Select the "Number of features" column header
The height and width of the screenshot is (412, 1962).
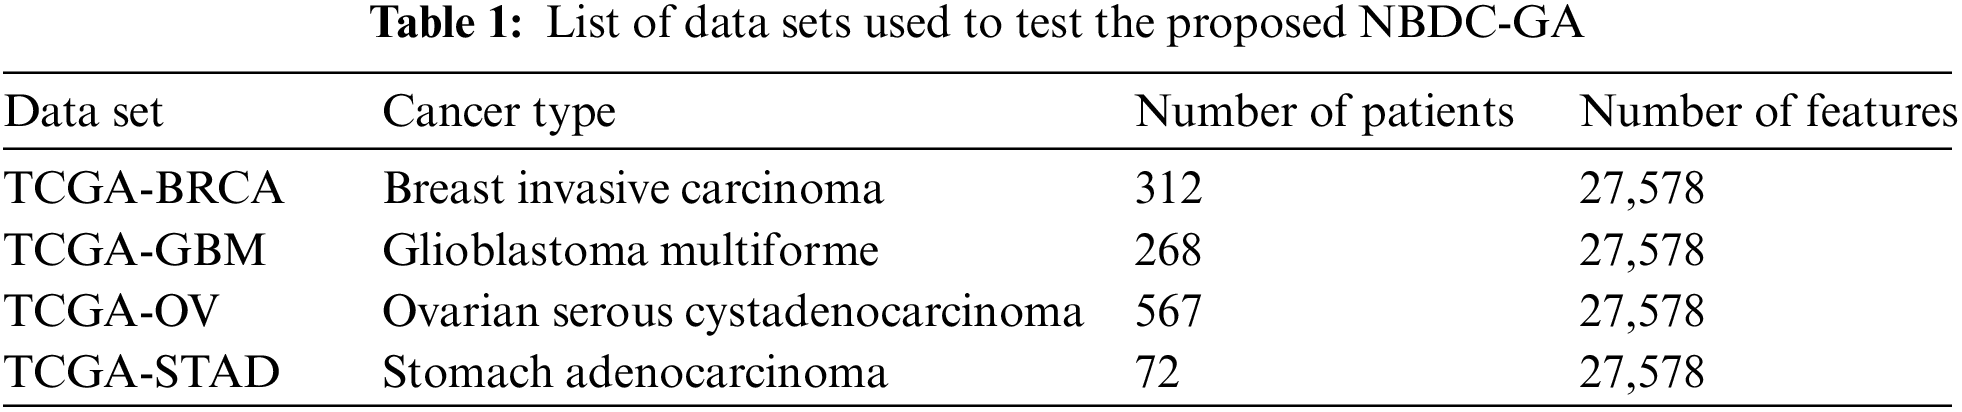click(x=1767, y=112)
